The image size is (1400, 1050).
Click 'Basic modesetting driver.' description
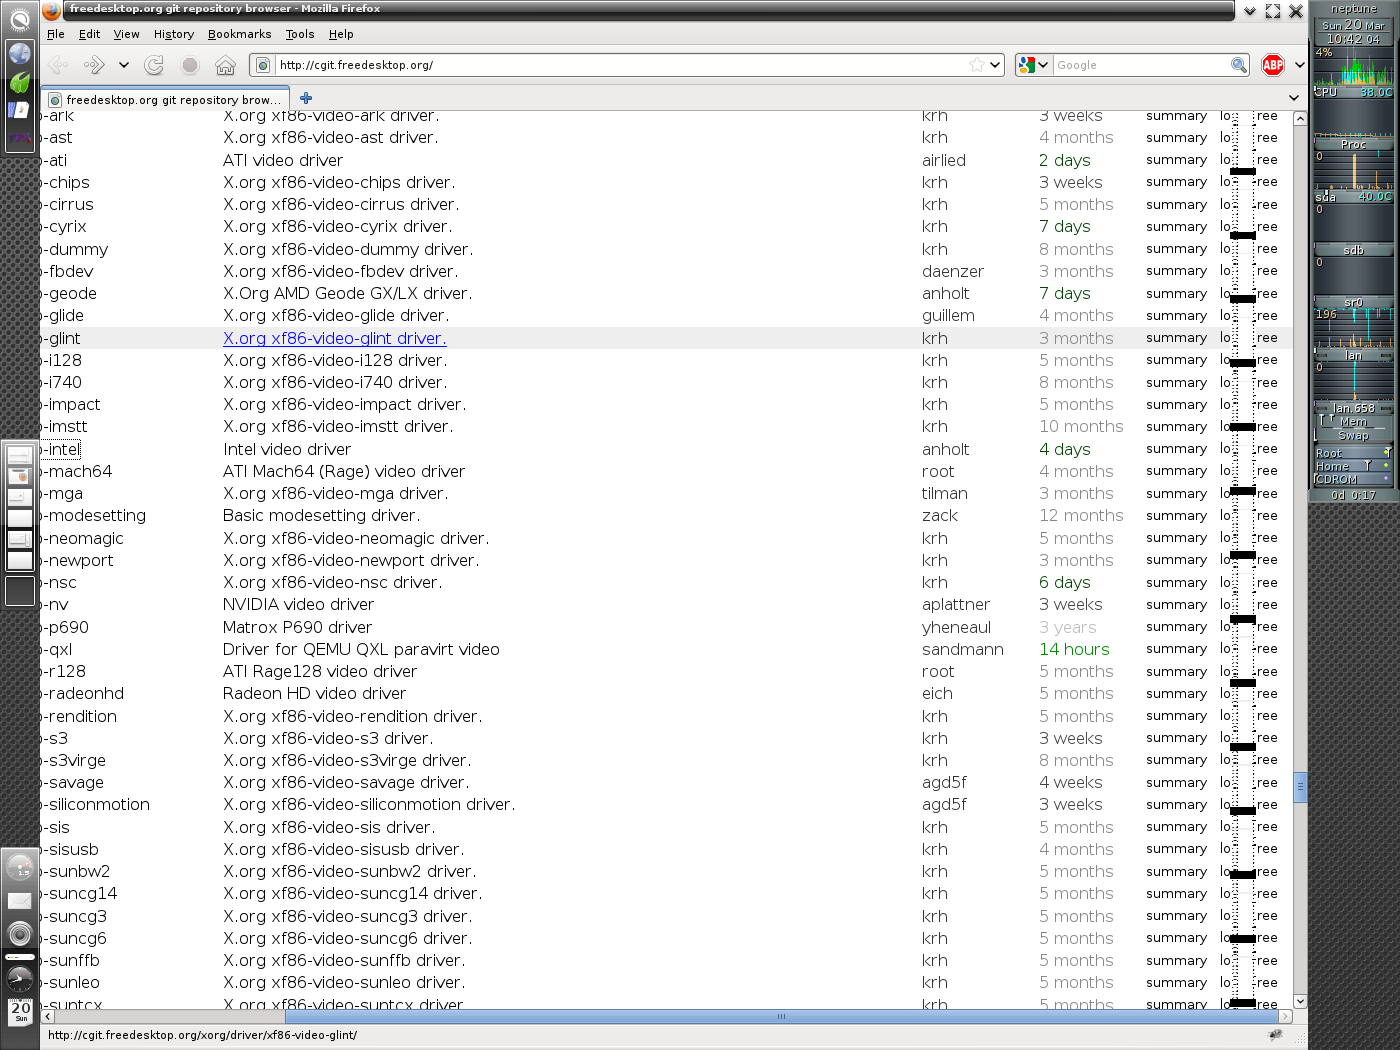coord(321,516)
